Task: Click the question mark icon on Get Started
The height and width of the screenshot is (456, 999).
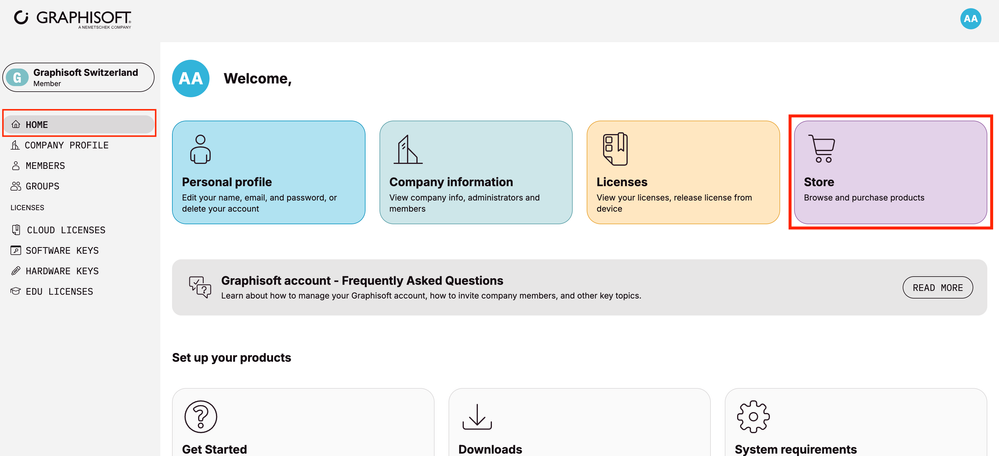Action: [x=201, y=417]
